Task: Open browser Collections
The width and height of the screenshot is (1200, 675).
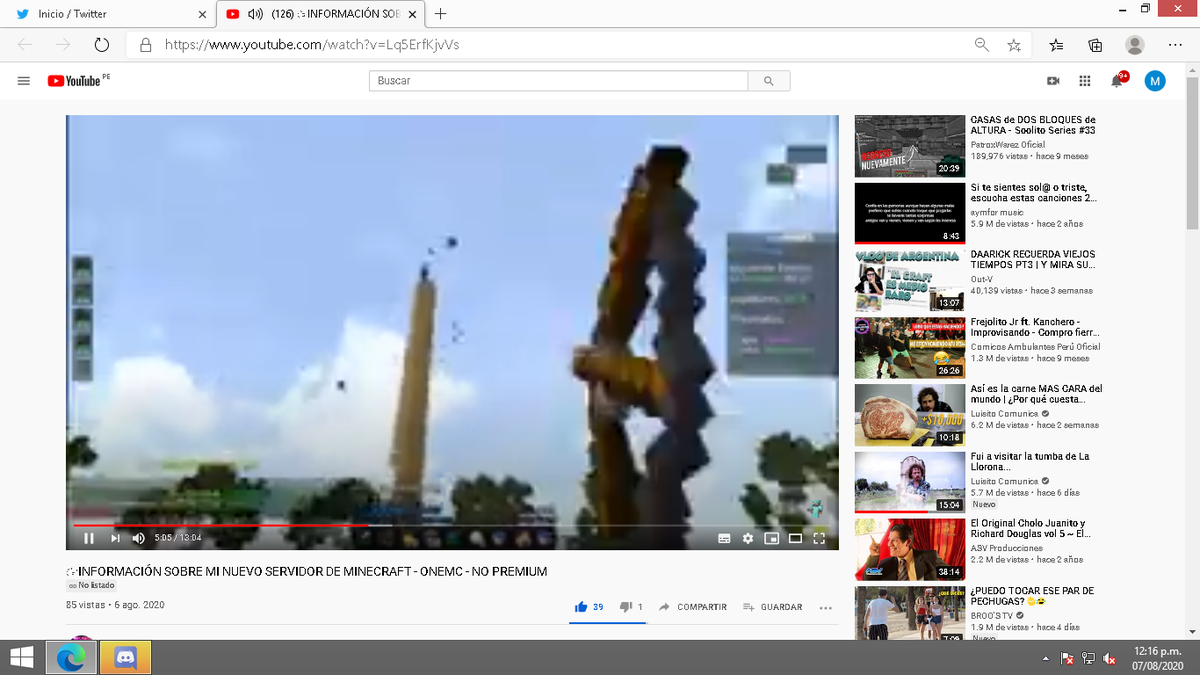Action: 1095,45
